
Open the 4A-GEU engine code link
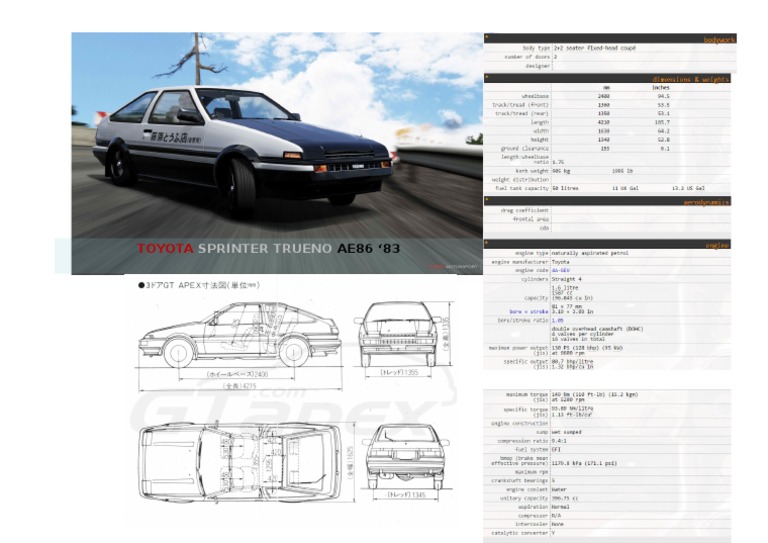tap(560, 270)
